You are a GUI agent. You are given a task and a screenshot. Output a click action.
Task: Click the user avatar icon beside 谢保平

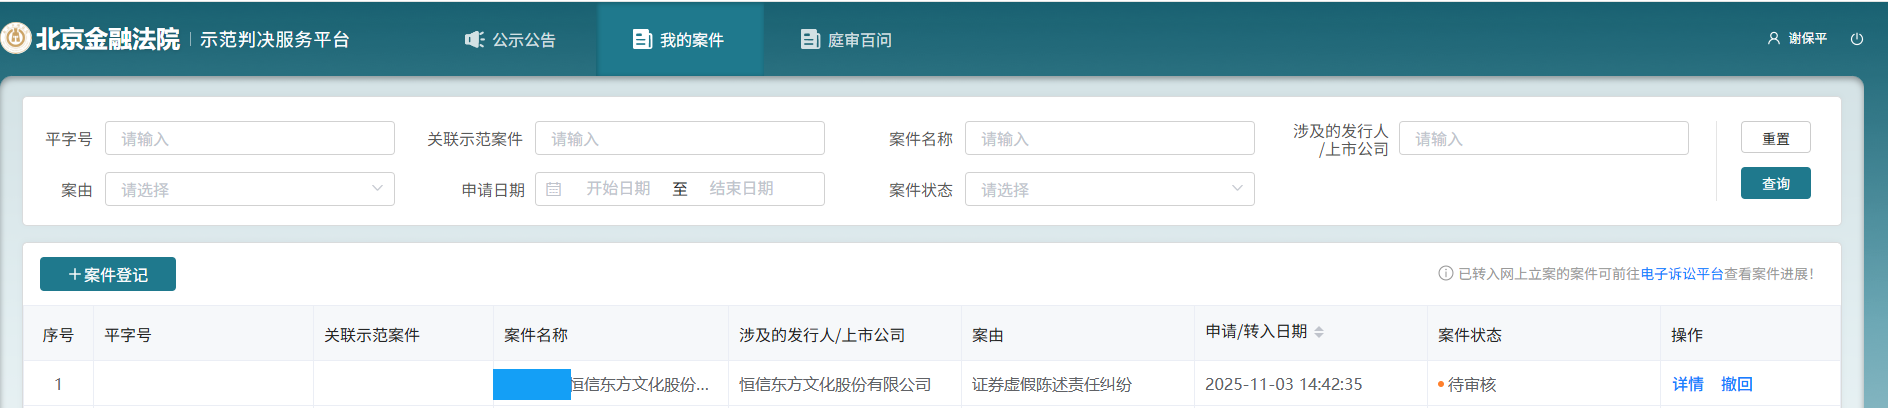1774,39
